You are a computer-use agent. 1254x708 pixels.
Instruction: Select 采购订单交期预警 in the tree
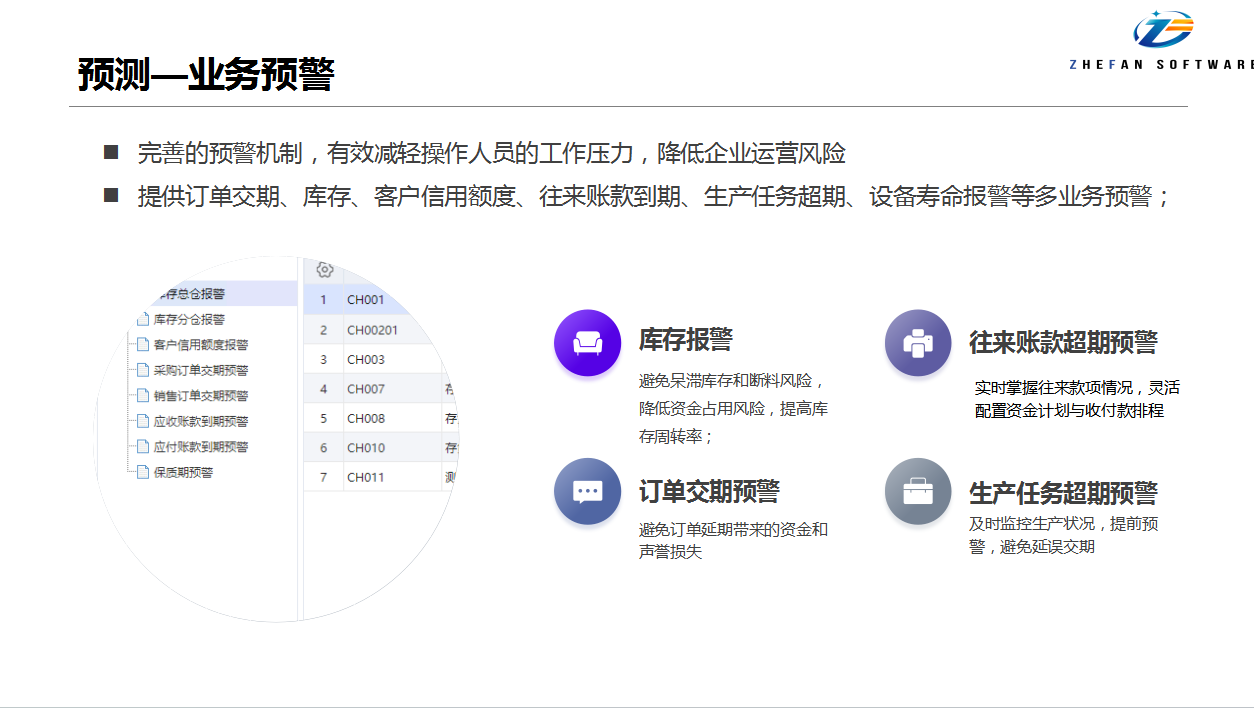[x=200, y=370]
